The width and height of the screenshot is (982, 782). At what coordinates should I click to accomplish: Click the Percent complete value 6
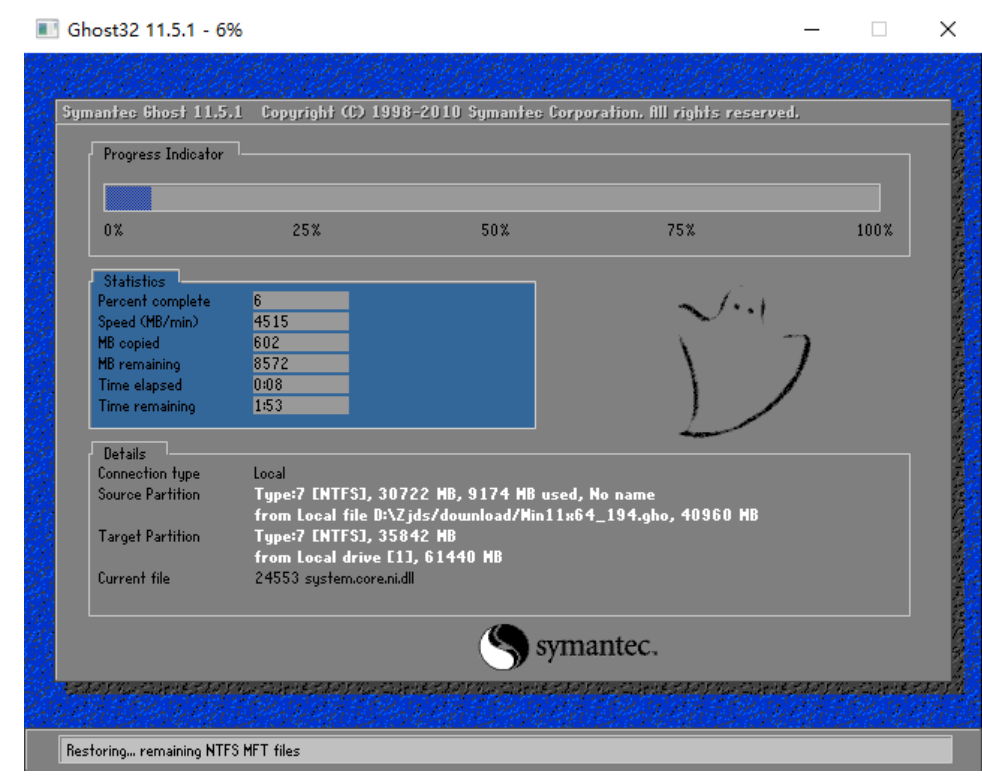pyautogui.click(x=301, y=301)
